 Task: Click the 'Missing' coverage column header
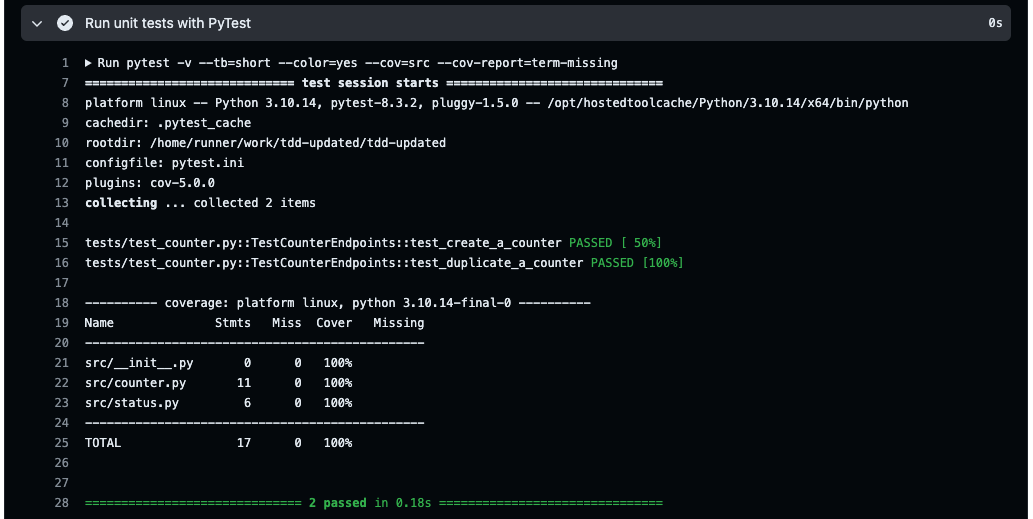[399, 323]
